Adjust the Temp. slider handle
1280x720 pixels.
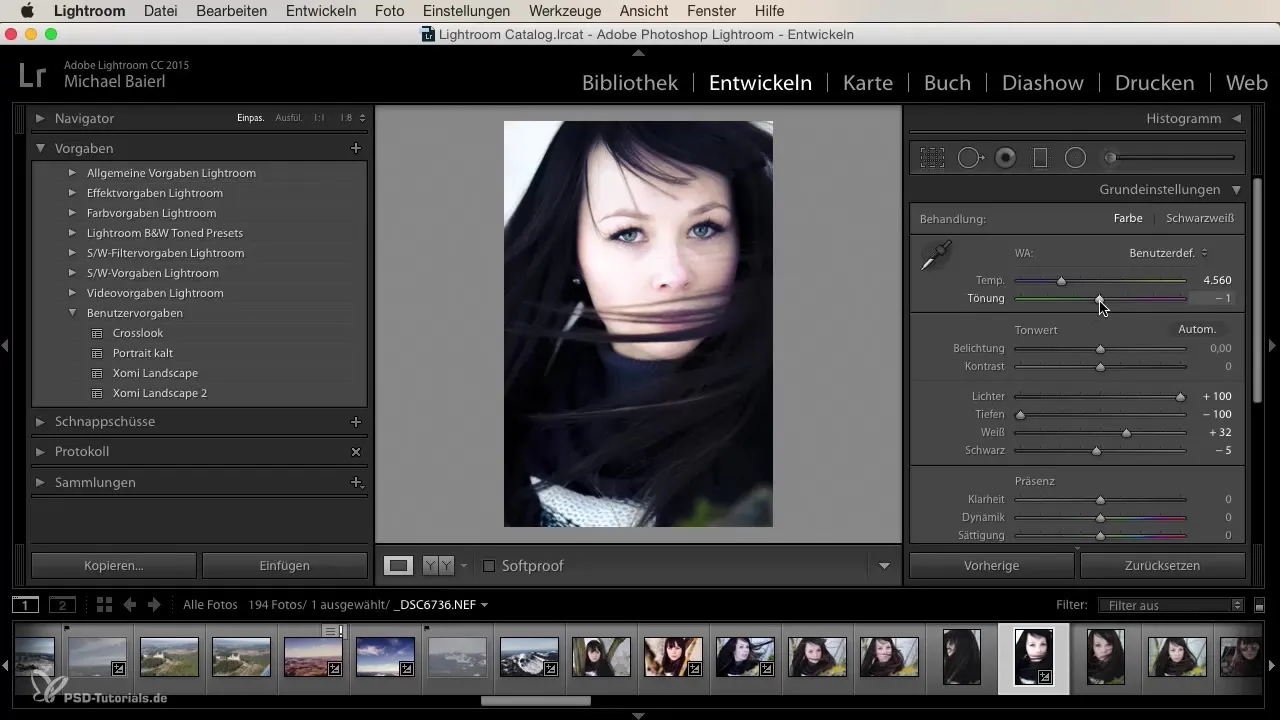click(1061, 281)
